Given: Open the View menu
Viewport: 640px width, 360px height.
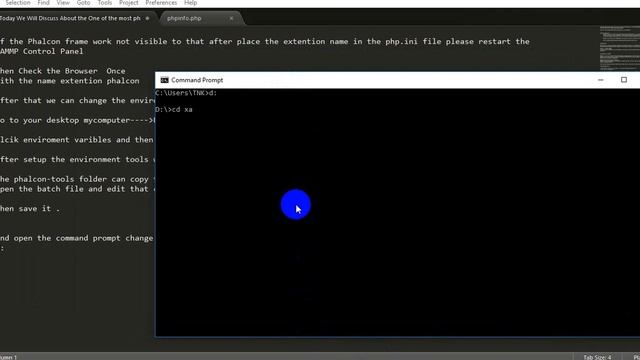Looking at the screenshot, I should 63,3.
